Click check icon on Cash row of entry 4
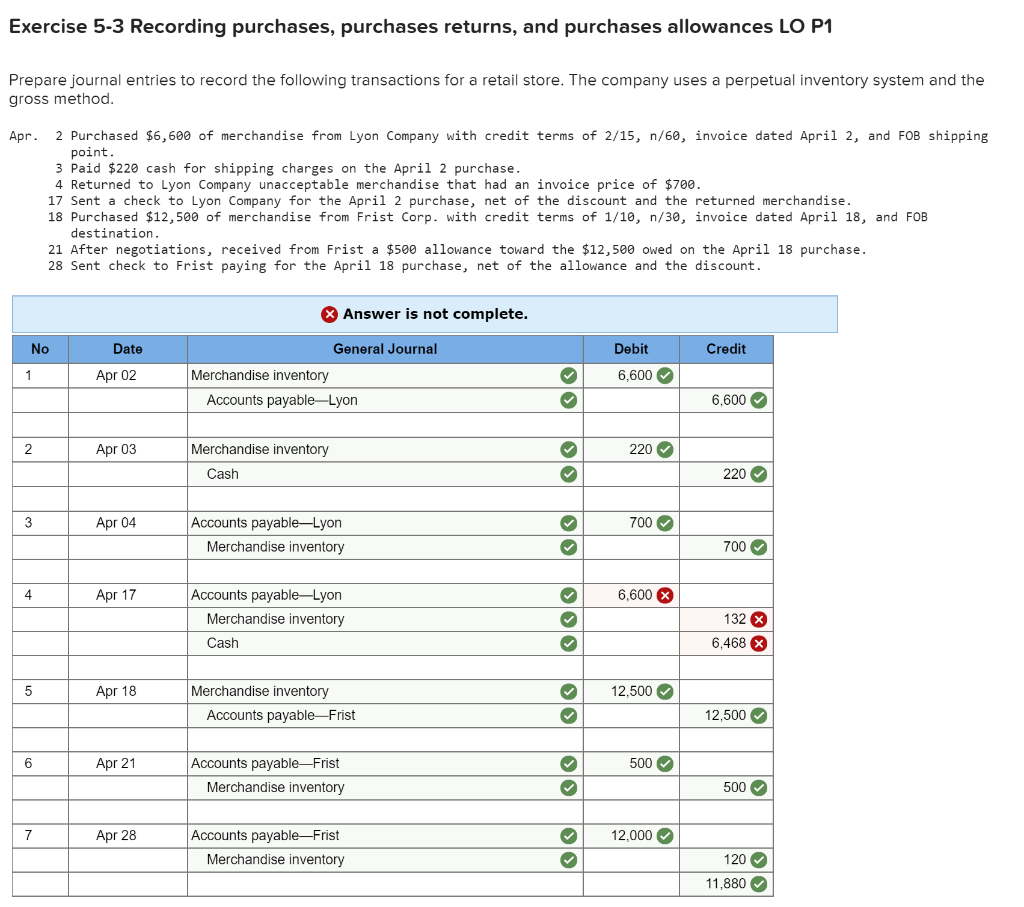 tap(569, 644)
